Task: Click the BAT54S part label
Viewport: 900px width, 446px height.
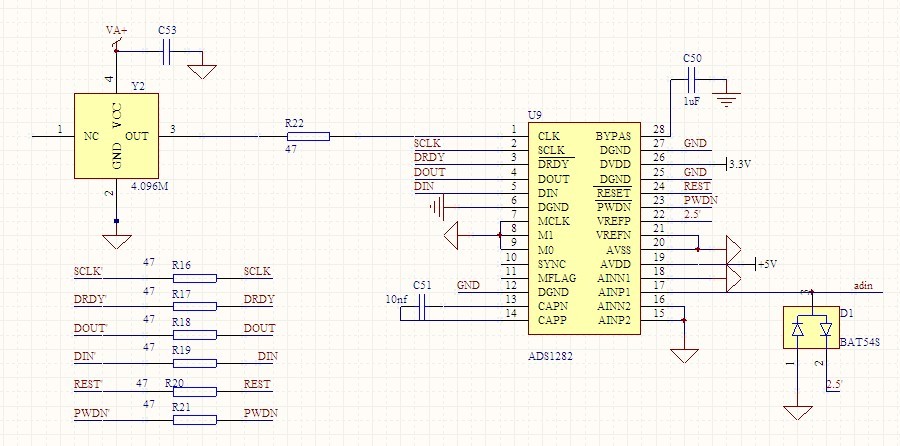Action: click(861, 342)
